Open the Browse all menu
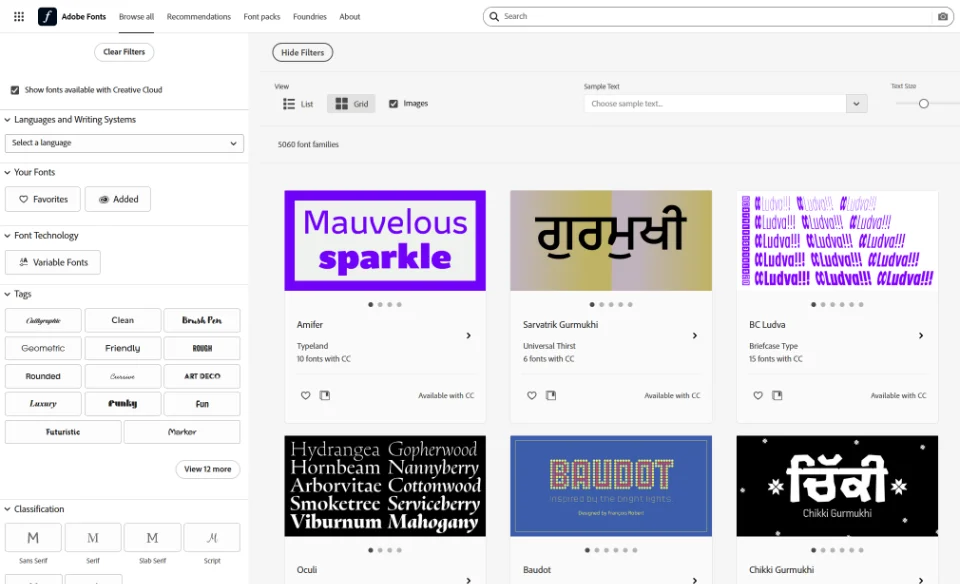Image resolution: width=960 pixels, height=584 pixels. 136,16
